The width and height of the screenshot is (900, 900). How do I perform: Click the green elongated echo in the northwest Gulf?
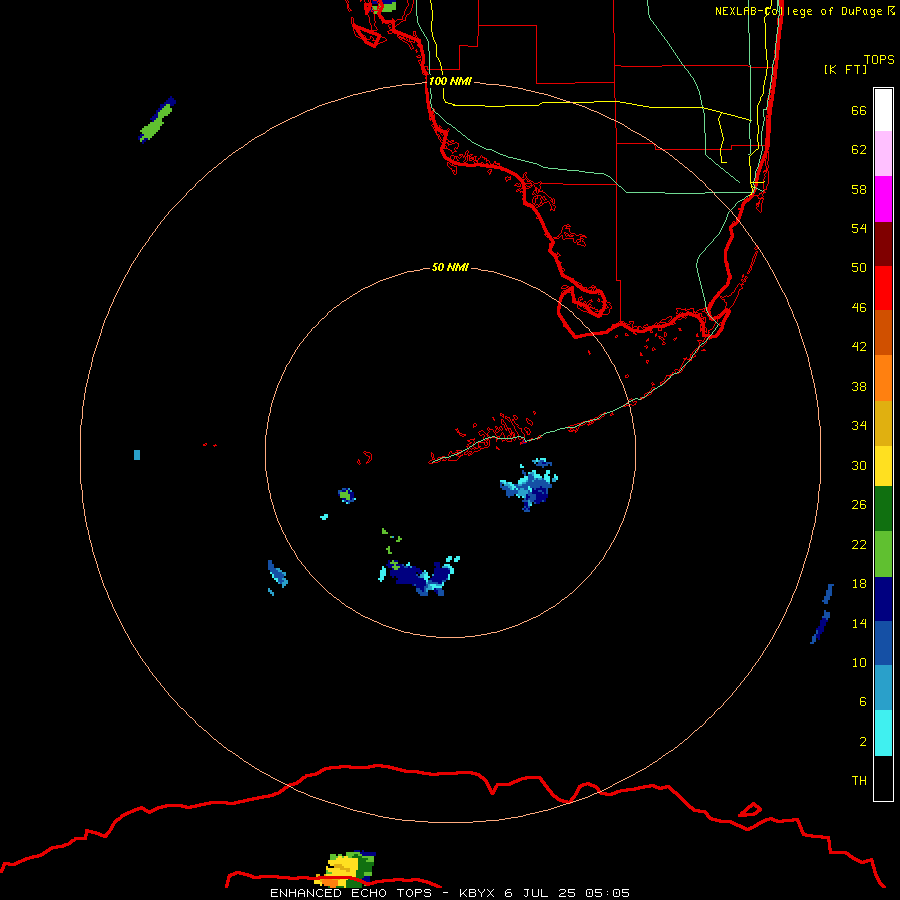coord(157,119)
